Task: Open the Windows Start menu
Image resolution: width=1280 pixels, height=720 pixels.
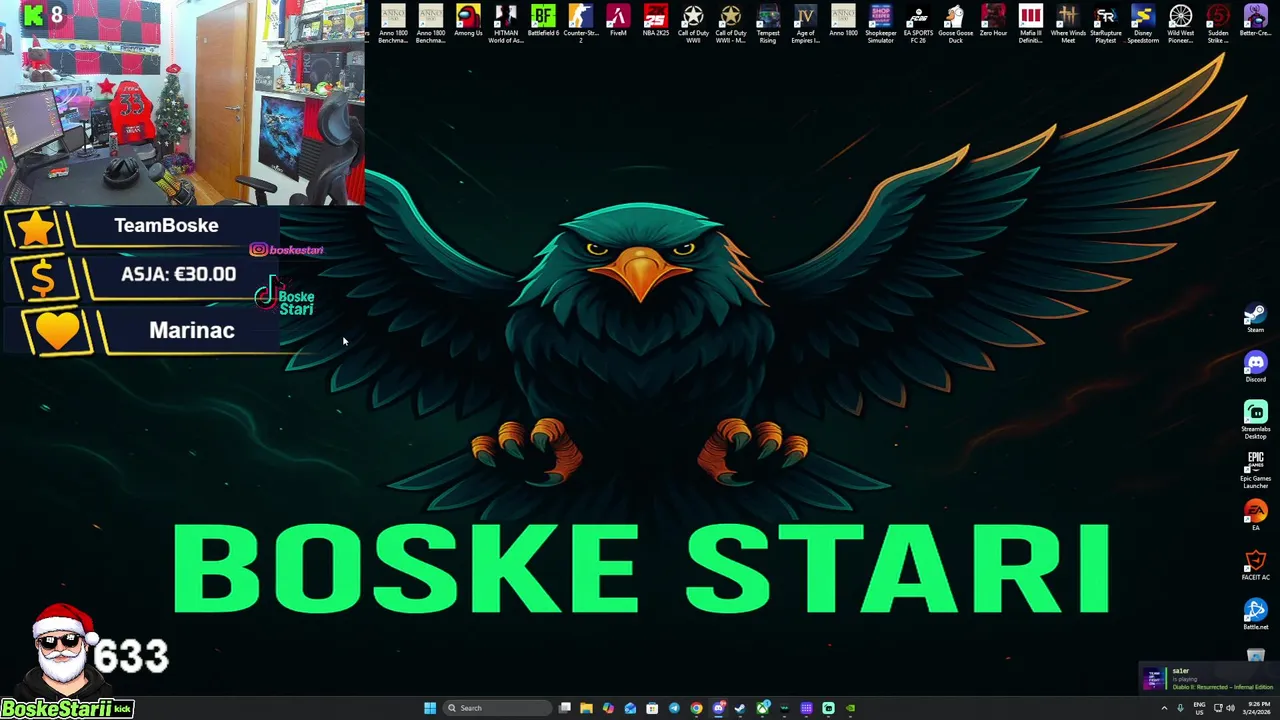Action: pos(430,708)
